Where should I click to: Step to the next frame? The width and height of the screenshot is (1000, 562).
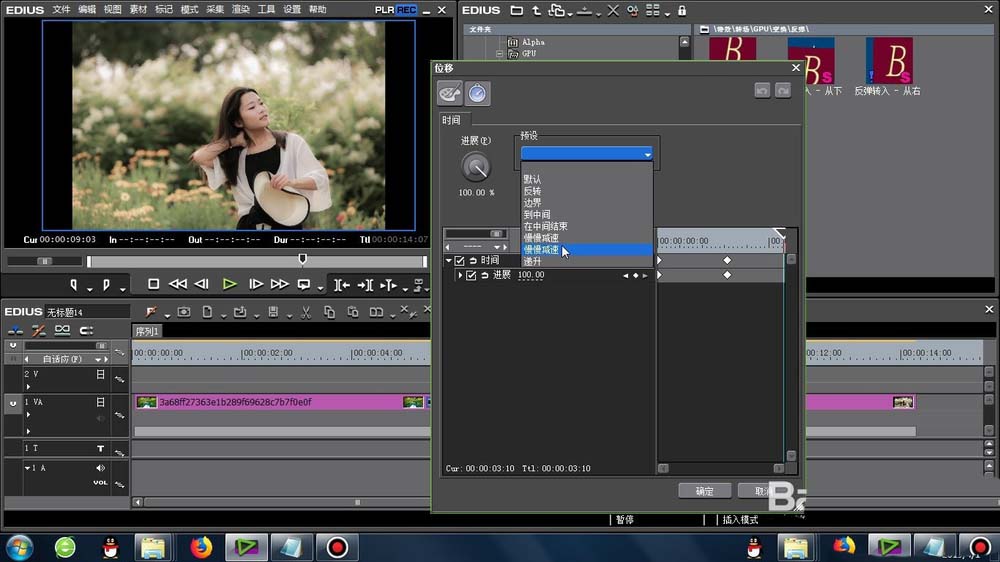click(256, 285)
